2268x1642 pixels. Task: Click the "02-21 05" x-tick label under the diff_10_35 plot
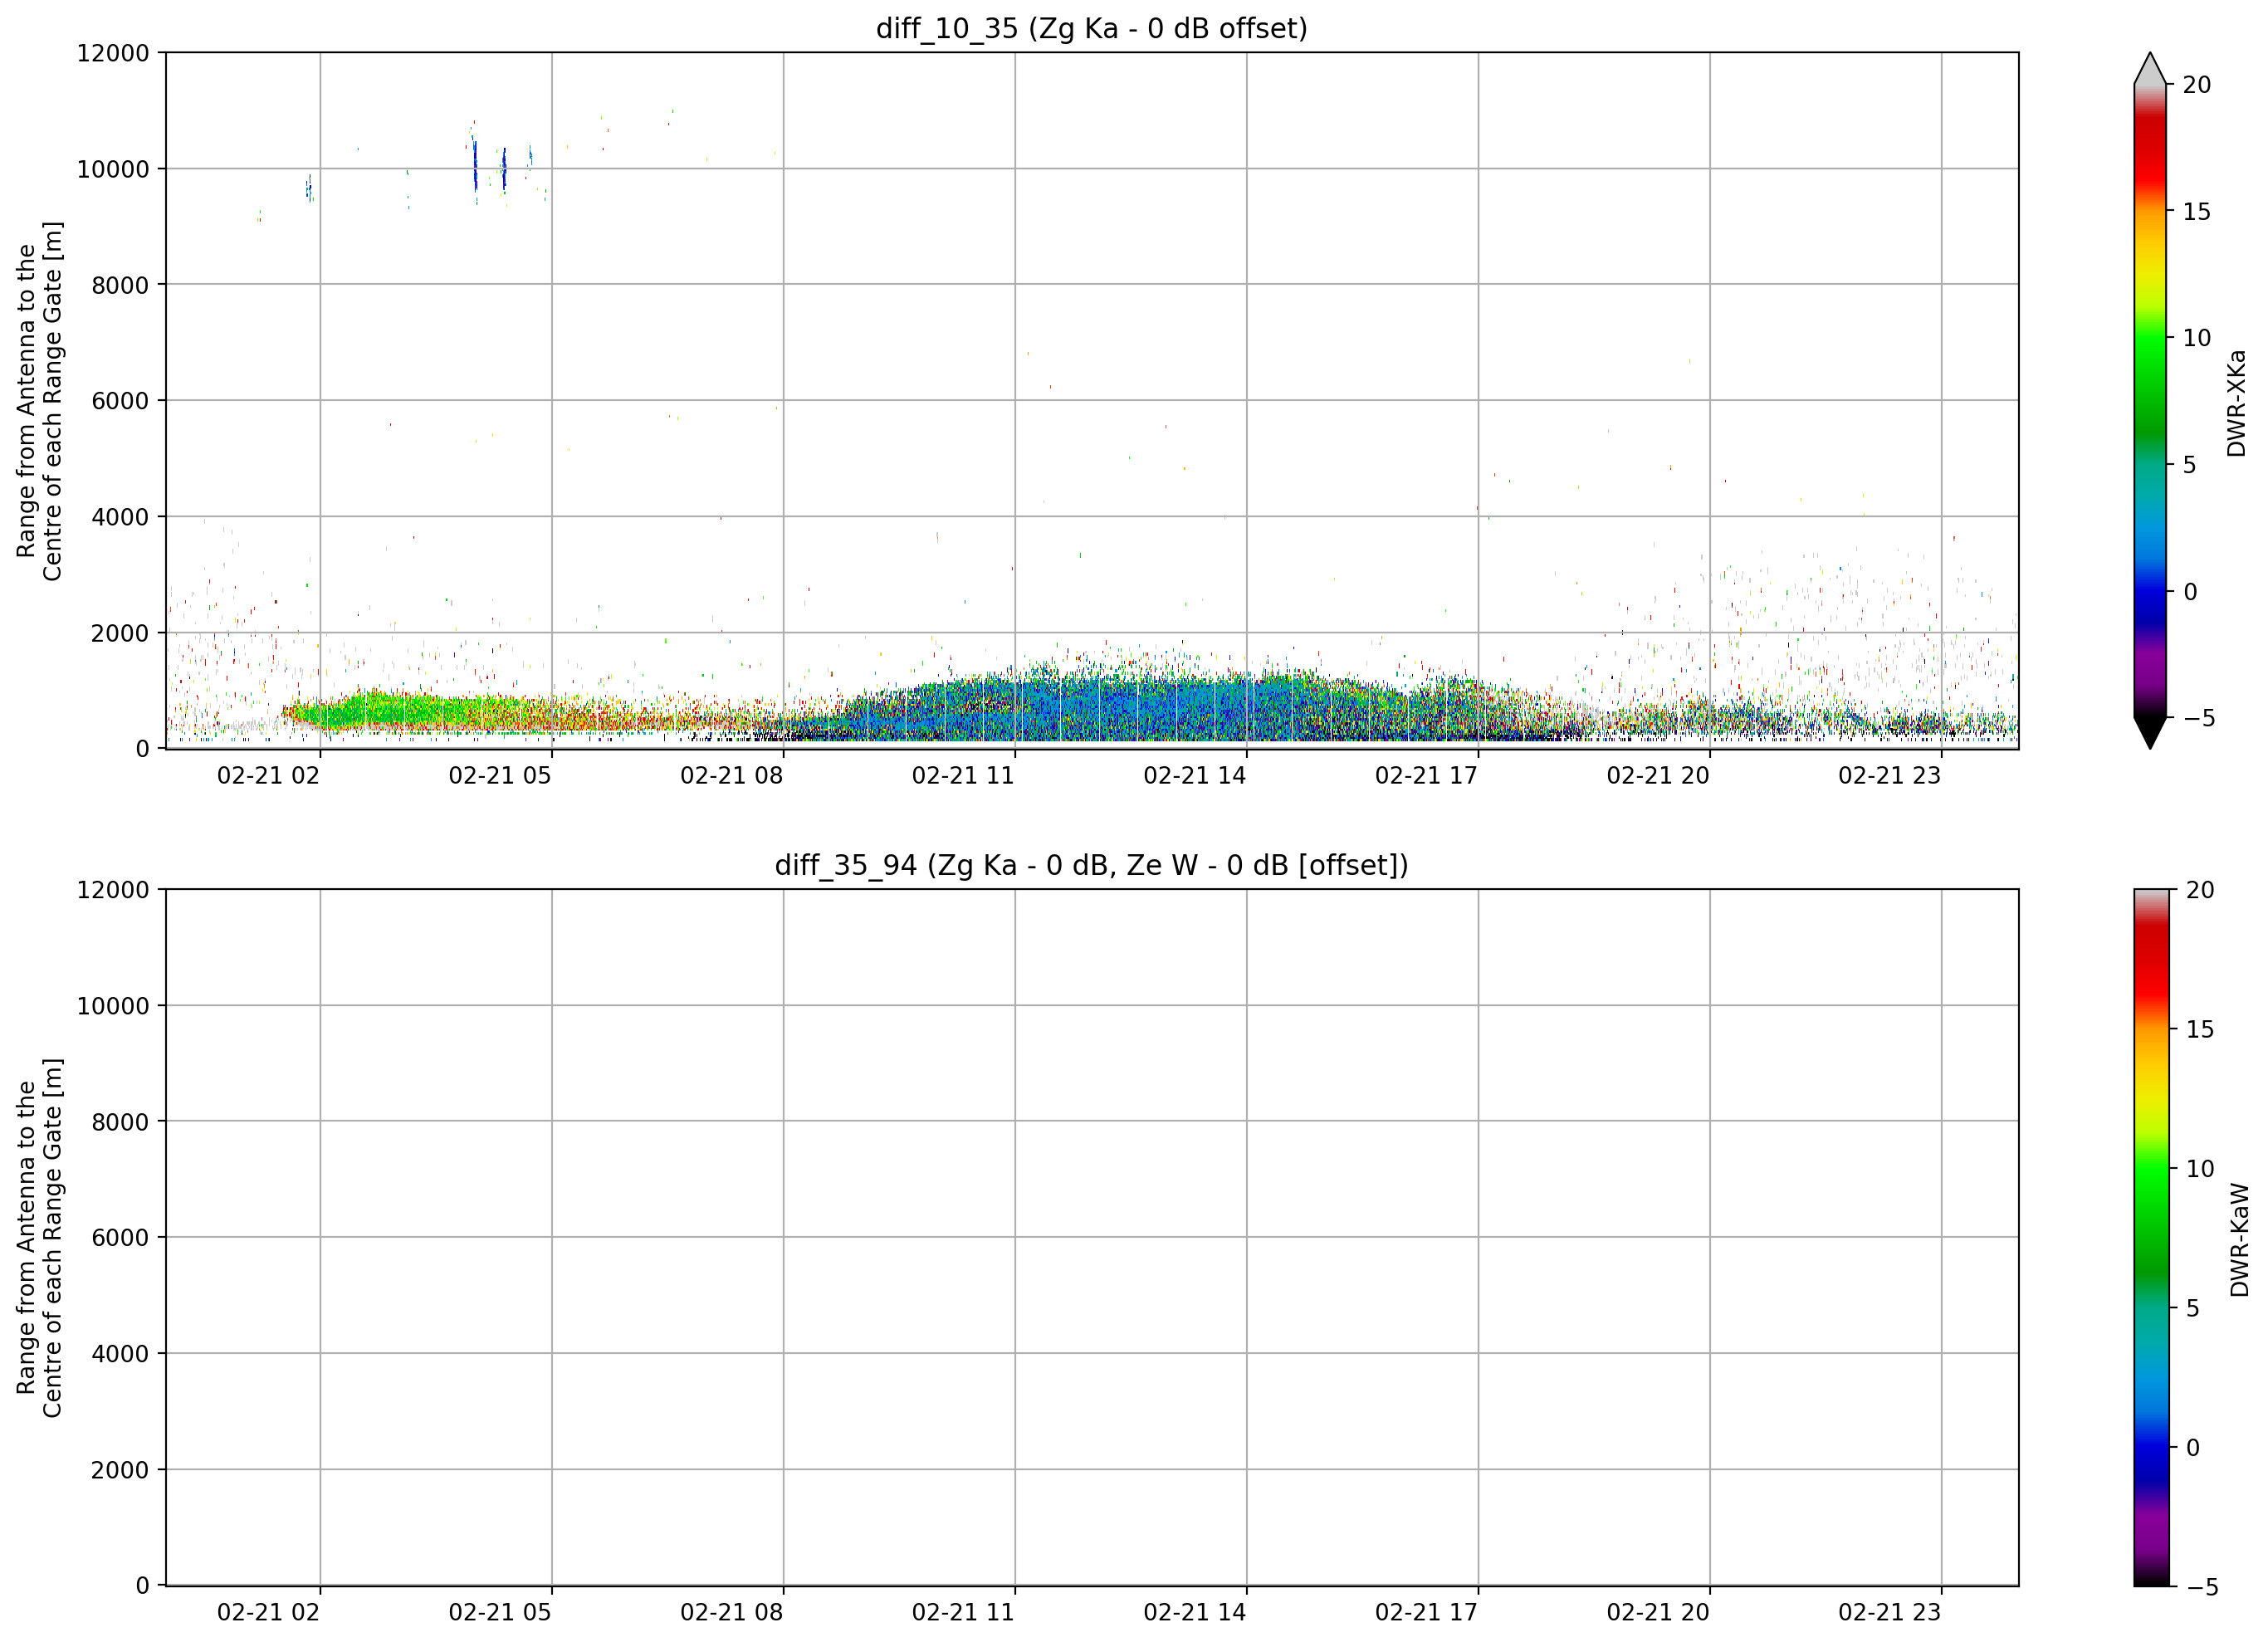500,776
